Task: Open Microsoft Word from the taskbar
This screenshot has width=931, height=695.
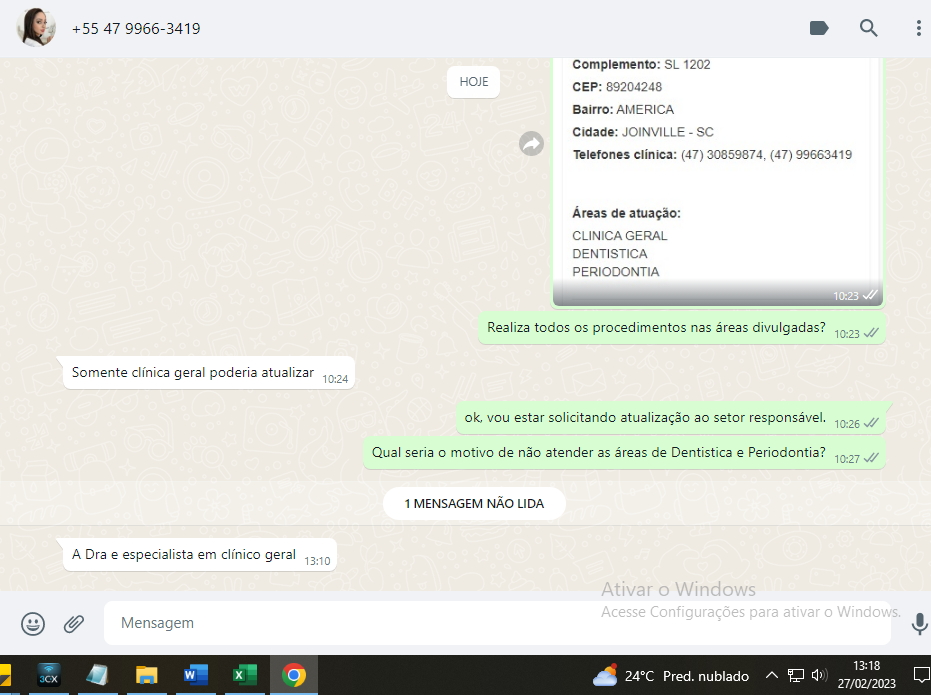Action: point(195,675)
